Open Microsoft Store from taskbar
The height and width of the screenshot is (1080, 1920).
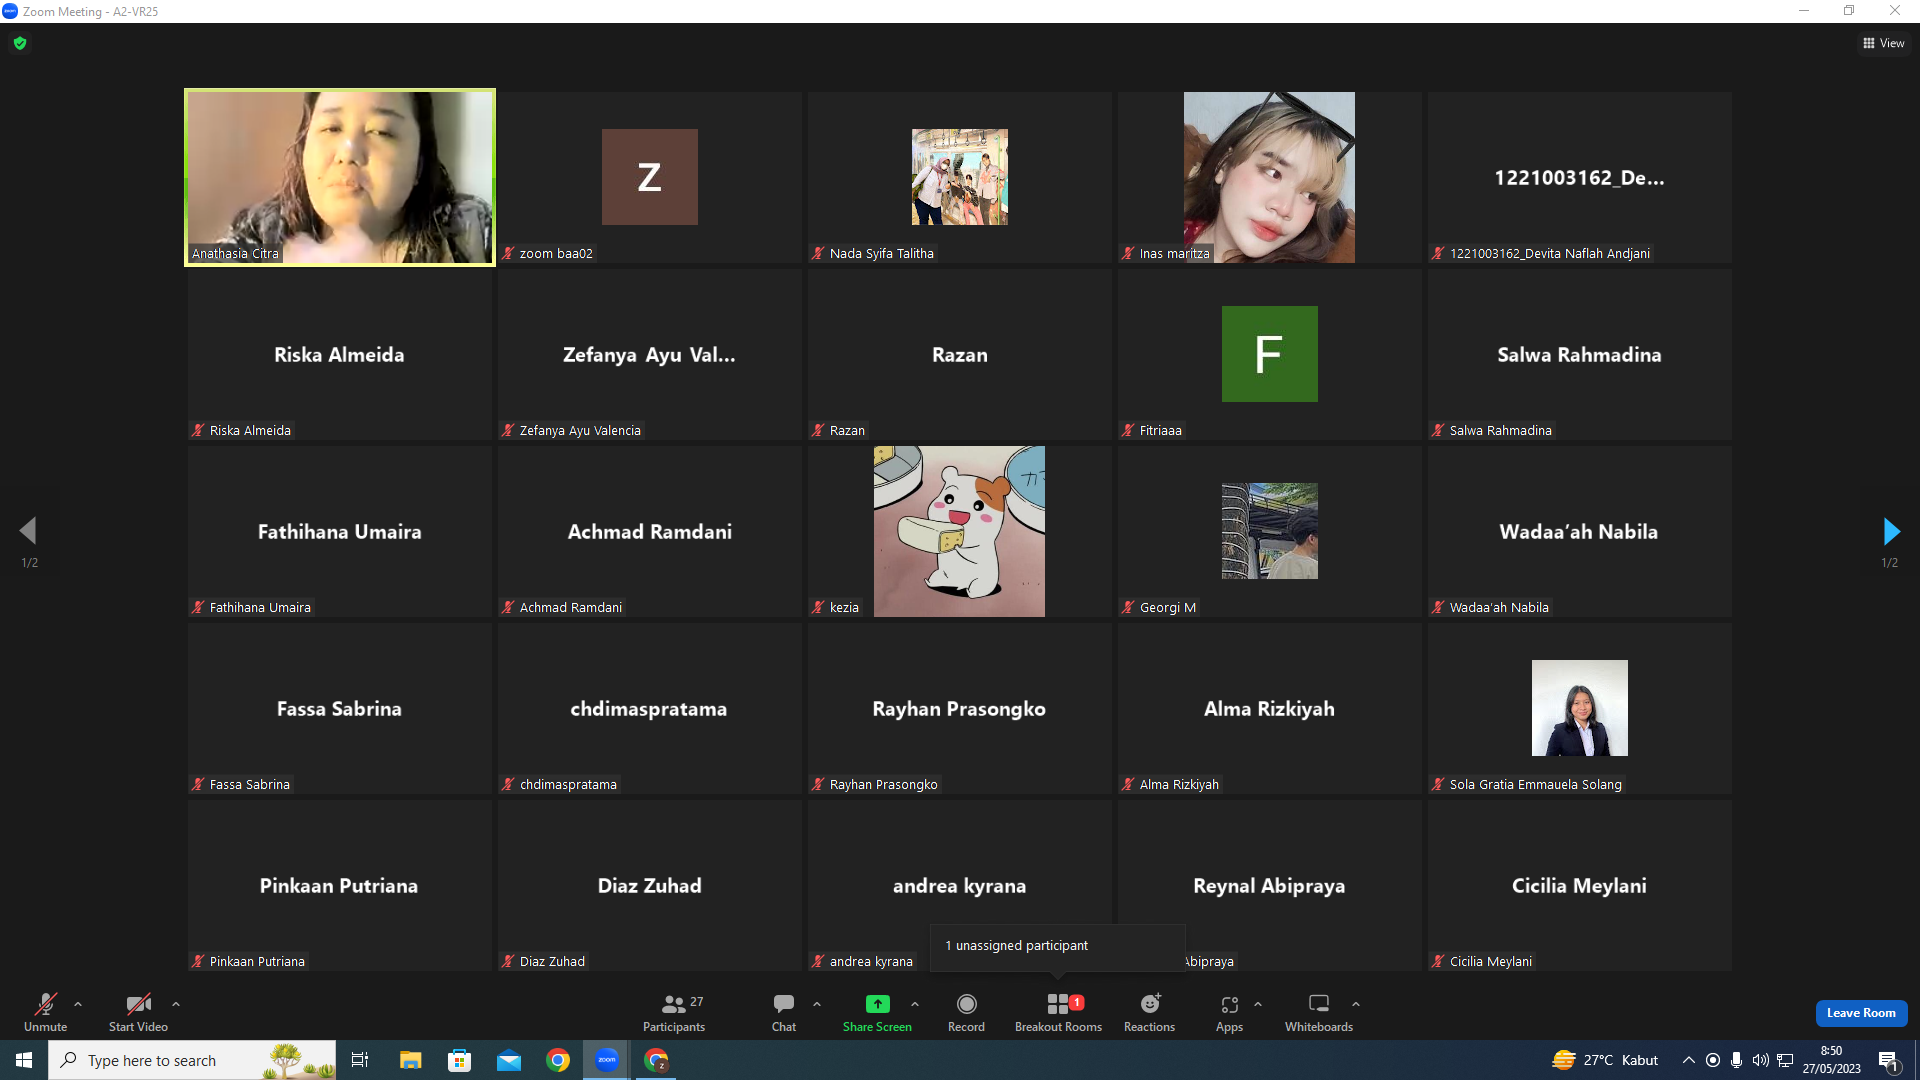(x=459, y=1060)
